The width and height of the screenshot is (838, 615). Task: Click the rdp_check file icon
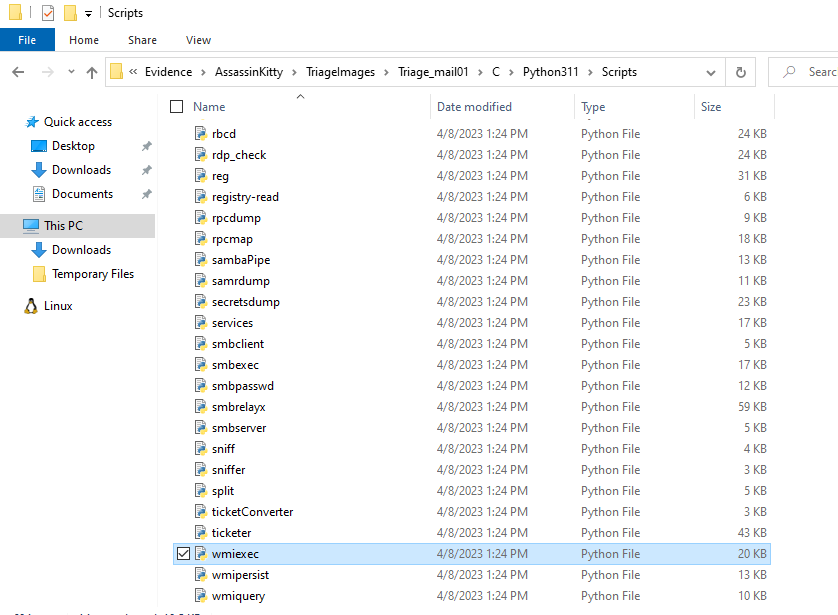(x=201, y=154)
